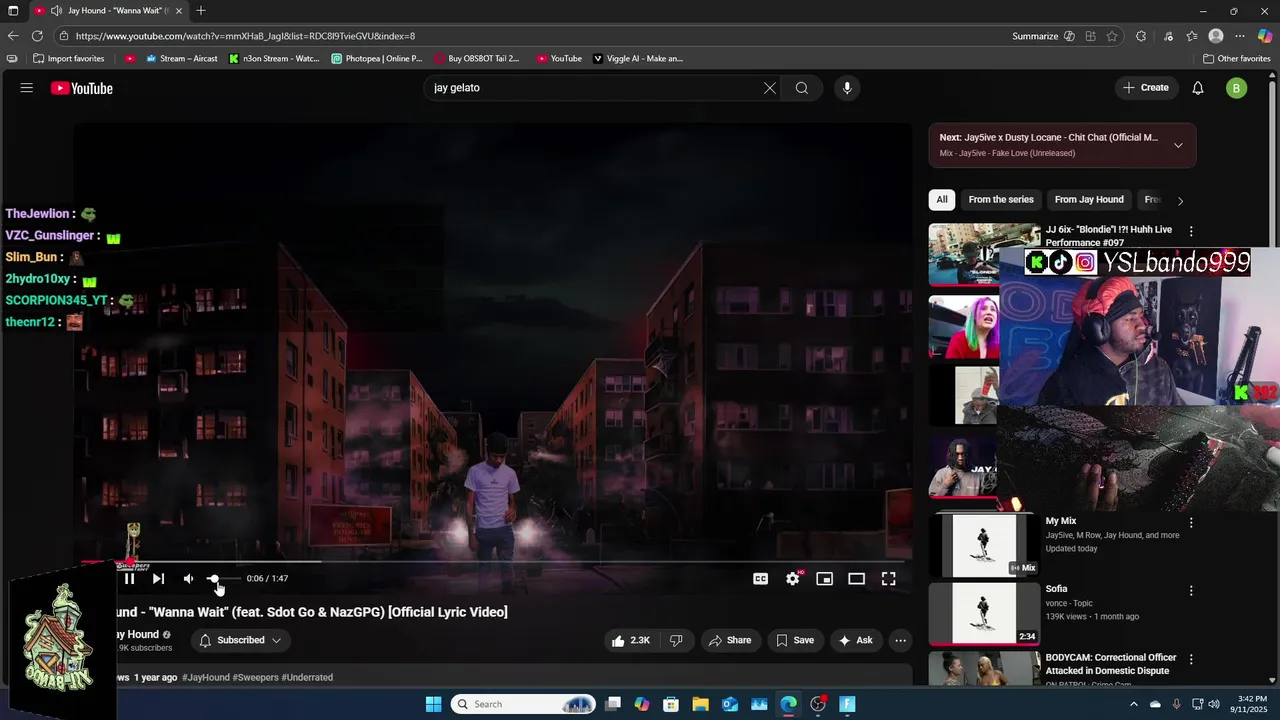Click the #JayHound hashtag

(x=205, y=678)
